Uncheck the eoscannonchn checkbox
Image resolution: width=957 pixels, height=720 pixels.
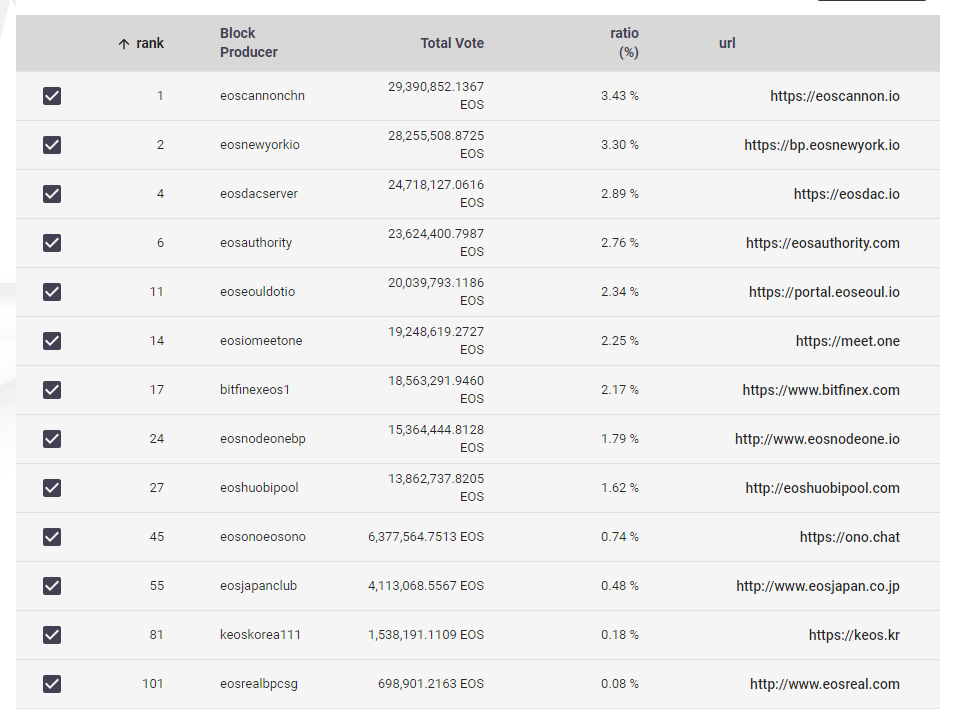(x=52, y=96)
